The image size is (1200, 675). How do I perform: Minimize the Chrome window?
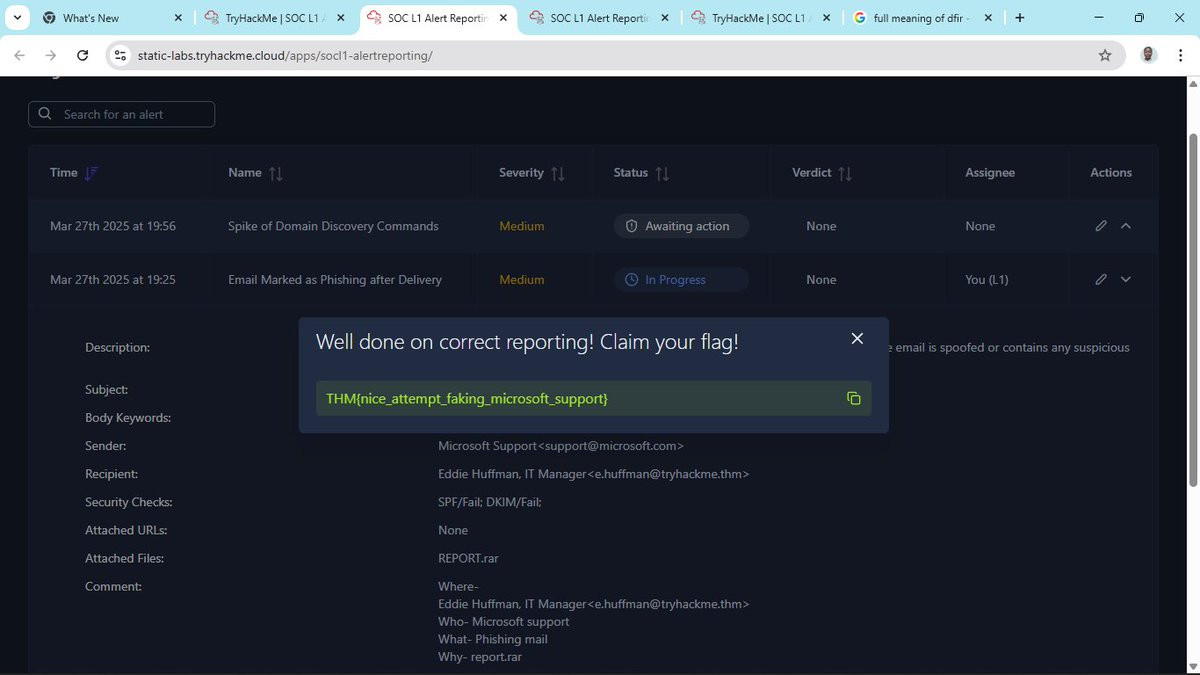[1101, 18]
